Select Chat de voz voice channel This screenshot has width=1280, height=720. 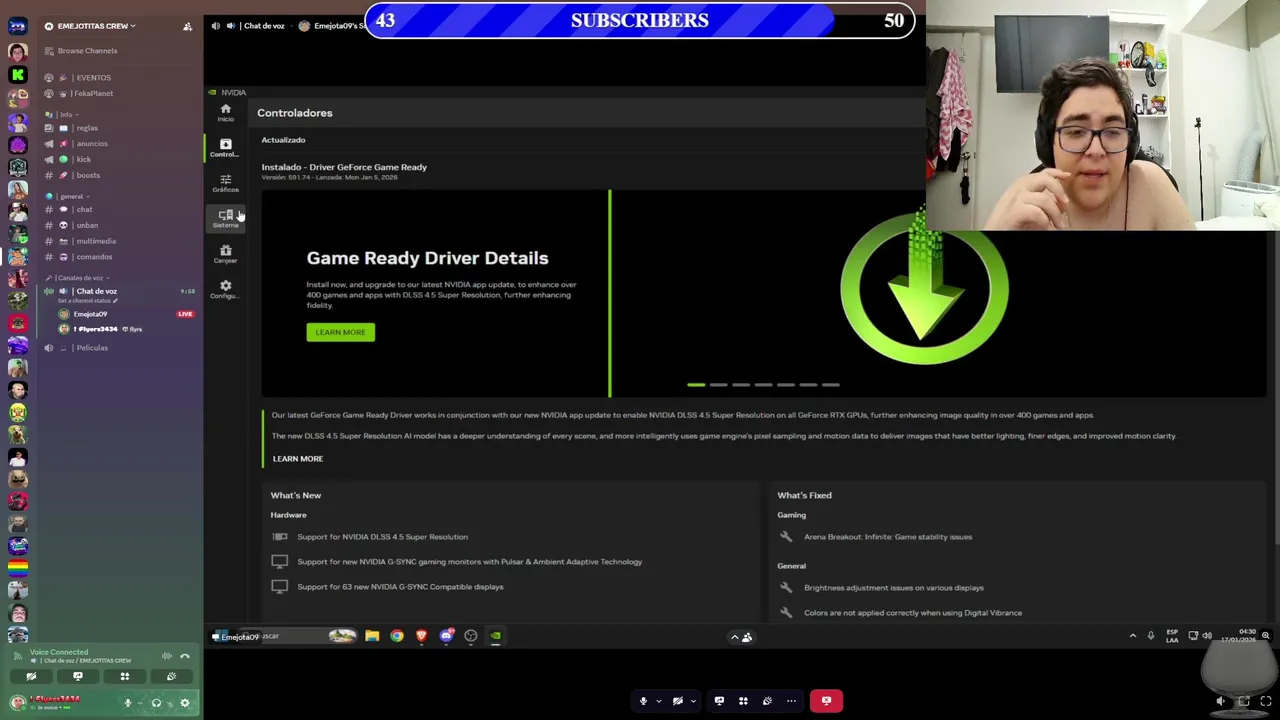[x=96, y=291]
